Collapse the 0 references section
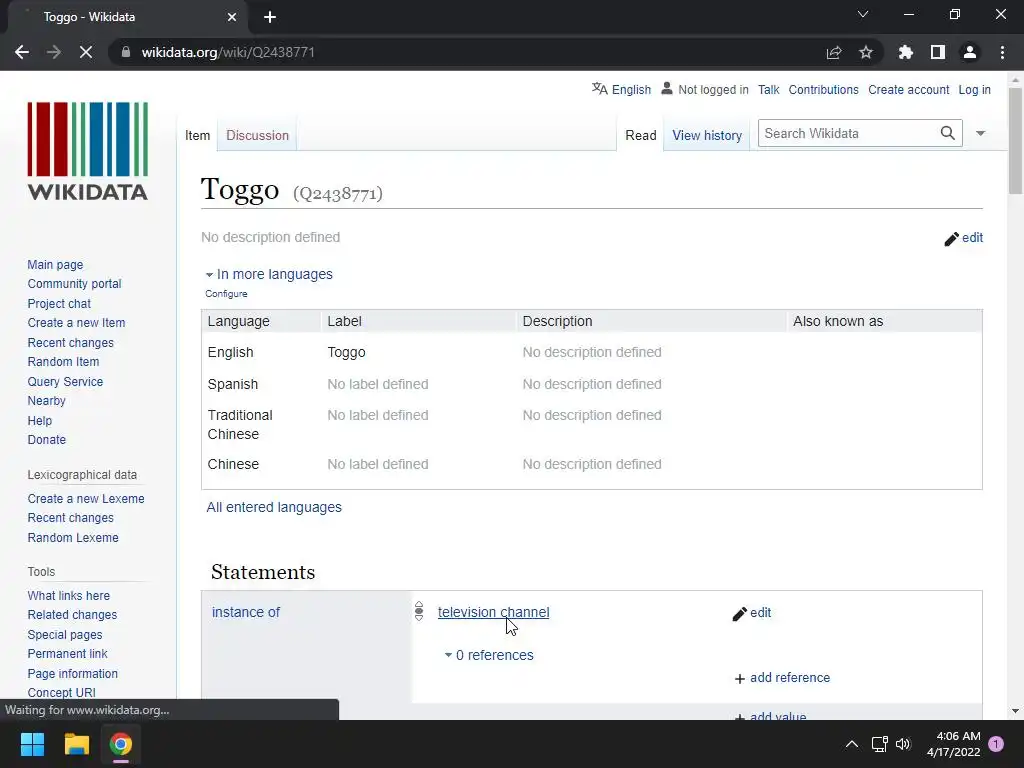This screenshot has height=768, width=1024. [x=489, y=655]
